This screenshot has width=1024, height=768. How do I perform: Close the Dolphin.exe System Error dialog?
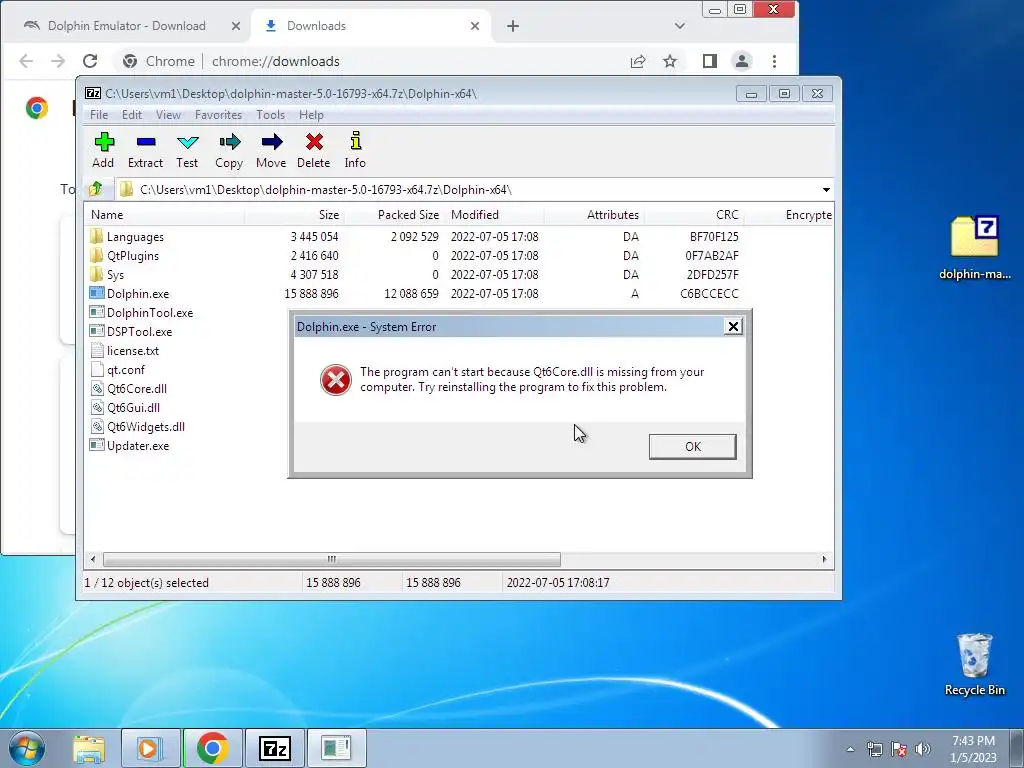(x=733, y=327)
